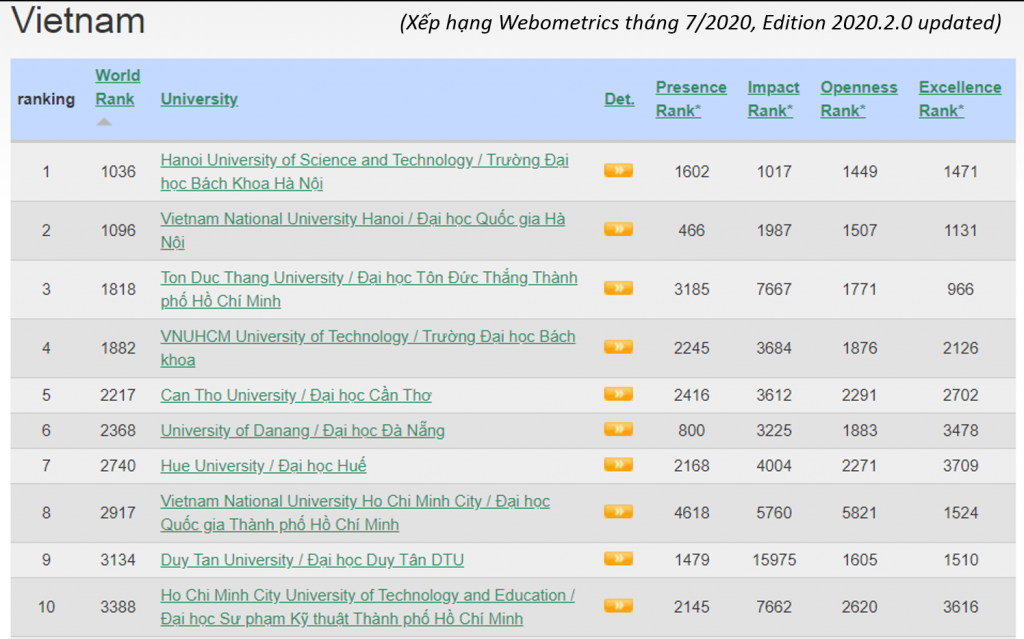The image size is (1024, 639).
Task: Click the Vietnam page heading
Action: [x=78, y=21]
